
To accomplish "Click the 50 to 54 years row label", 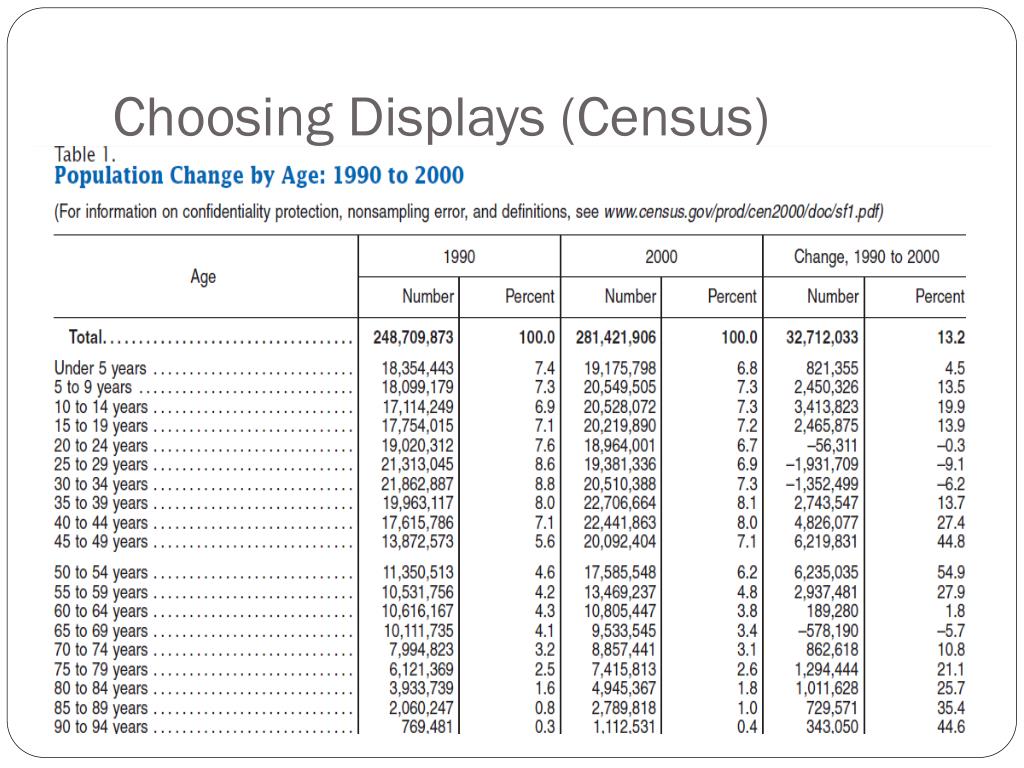I will pos(101,573).
